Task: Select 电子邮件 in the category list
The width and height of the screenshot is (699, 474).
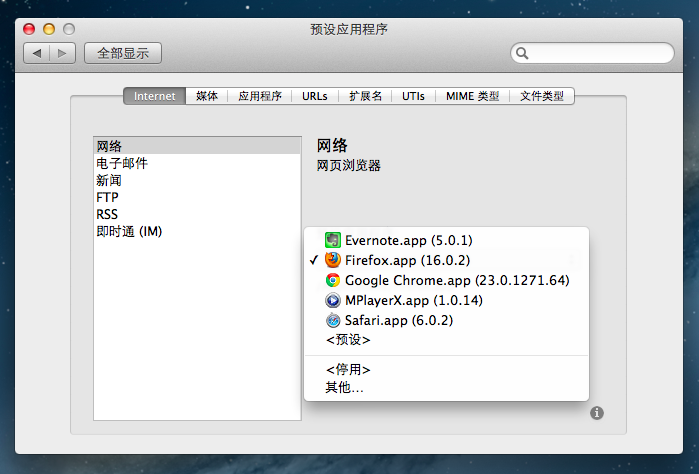Action: (197, 163)
